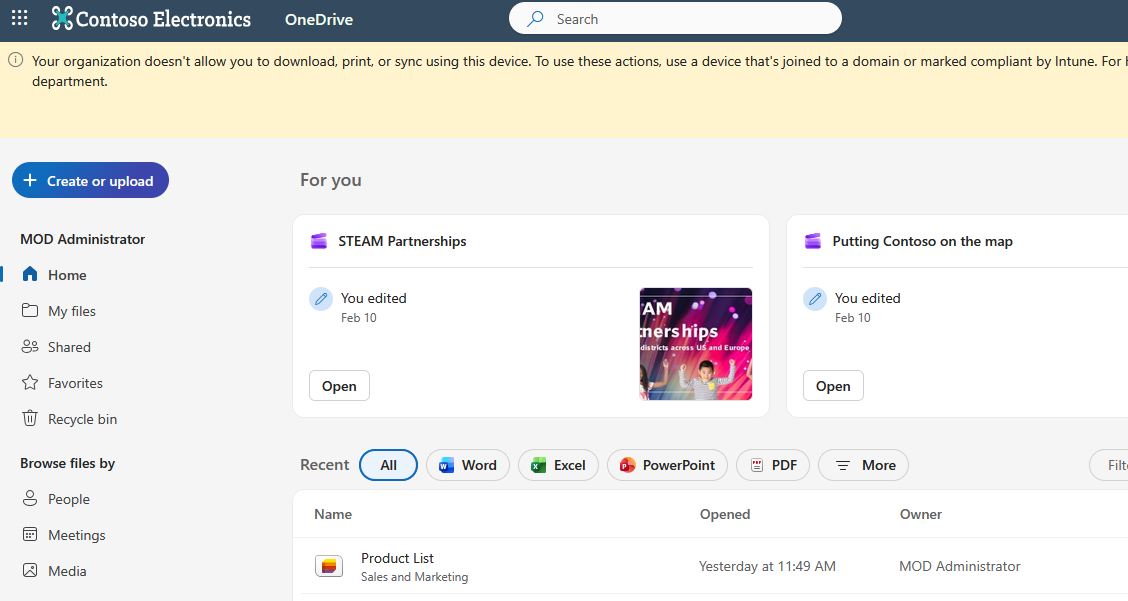This screenshot has width=1128, height=601.
Task: Expand the More filters dropdown
Action: coord(863,465)
